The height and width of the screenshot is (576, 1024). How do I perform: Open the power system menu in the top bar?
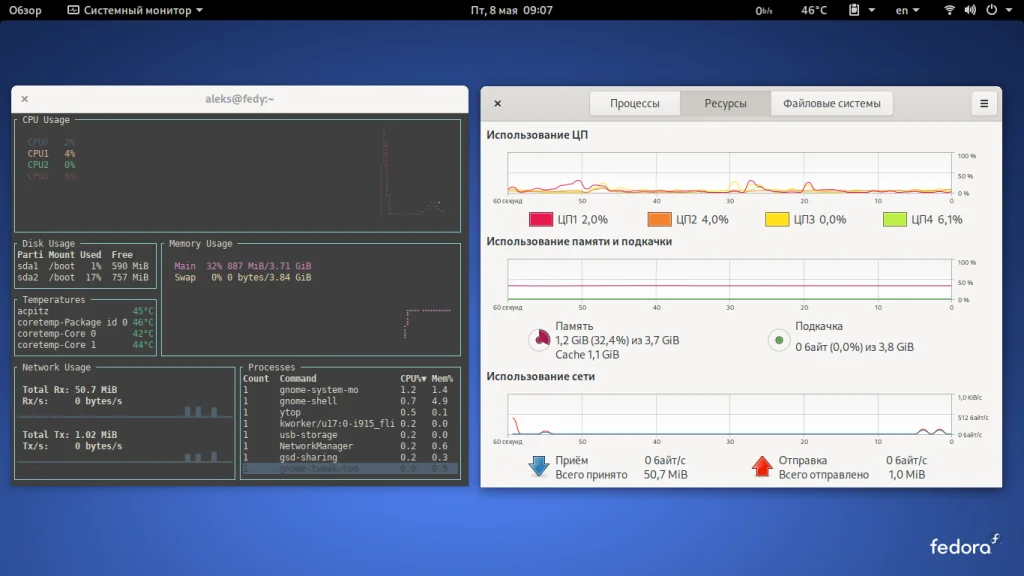click(997, 10)
